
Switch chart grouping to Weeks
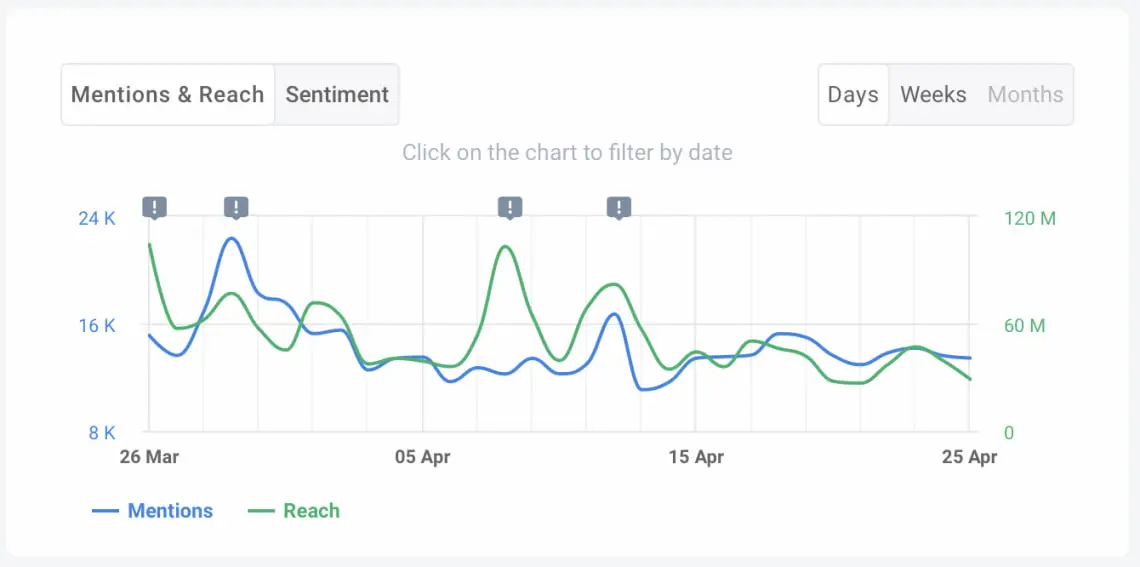click(933, 95)
